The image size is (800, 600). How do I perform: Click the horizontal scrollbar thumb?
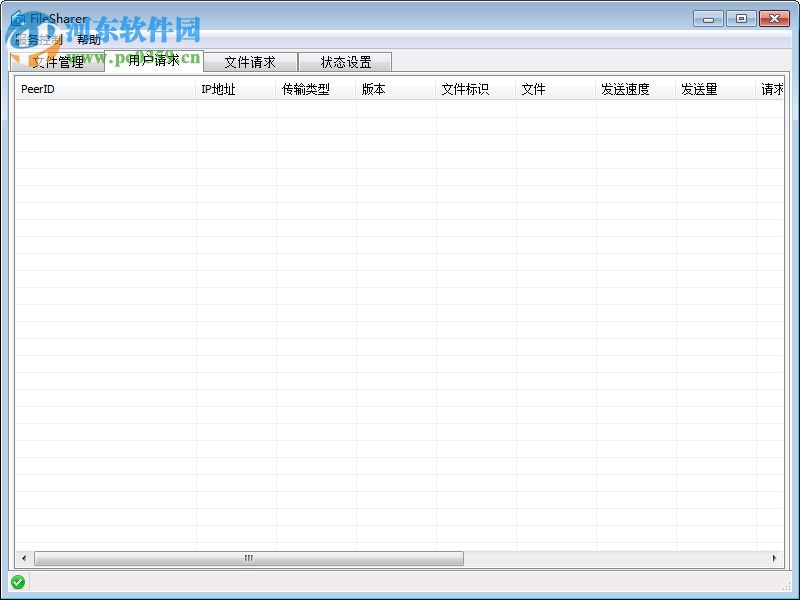(x=248, y=559)
